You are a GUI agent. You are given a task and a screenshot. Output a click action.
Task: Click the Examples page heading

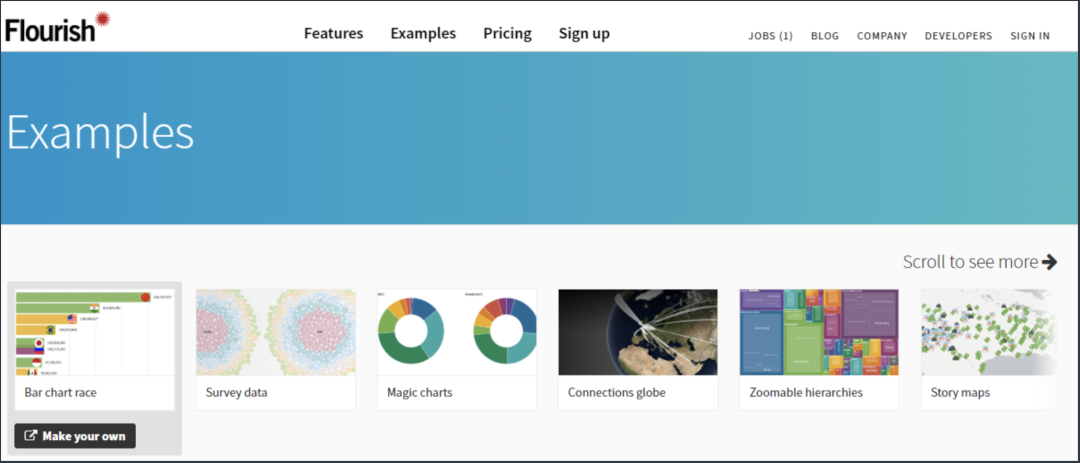point(101,132)
